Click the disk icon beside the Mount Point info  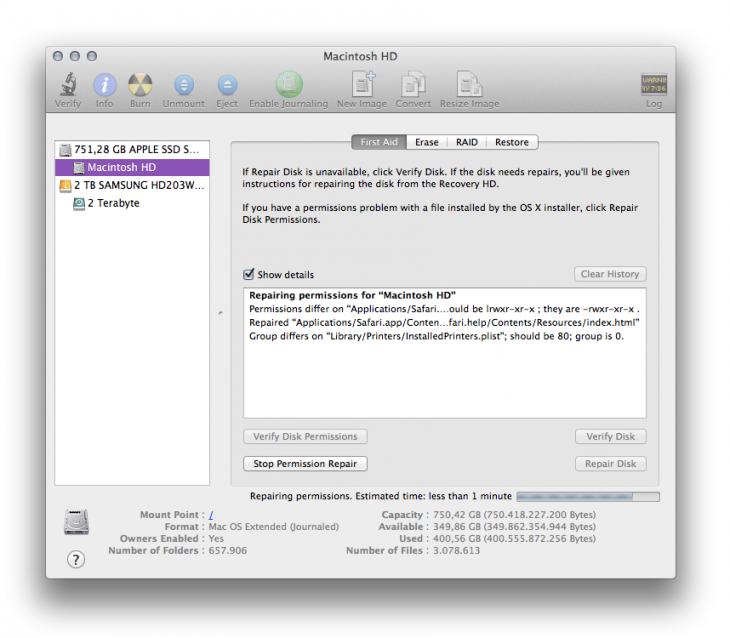[76, 522]
